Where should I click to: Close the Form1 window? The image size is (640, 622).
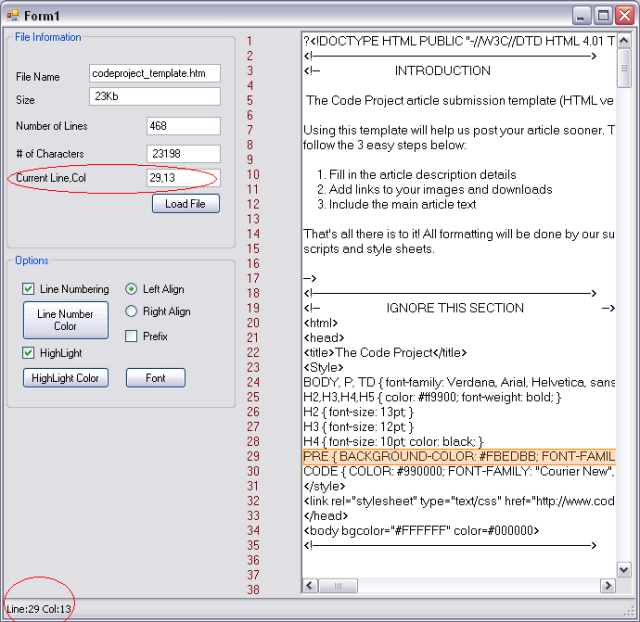625,16
